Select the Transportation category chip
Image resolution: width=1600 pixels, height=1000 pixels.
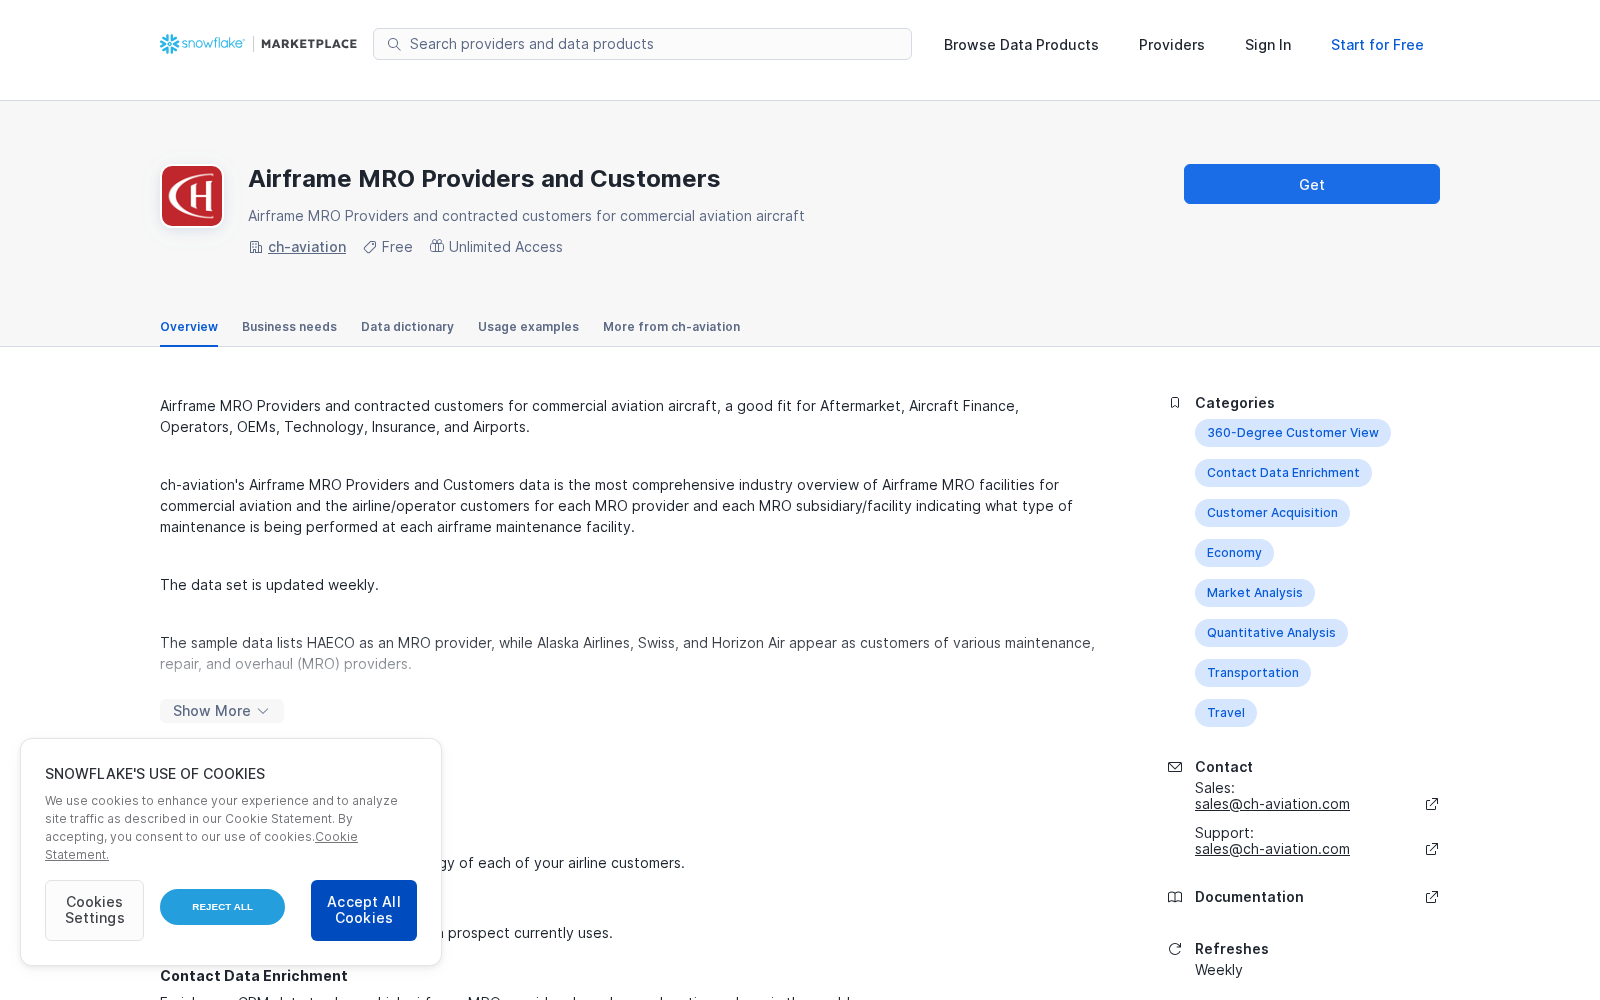[x=1252, y=673]
